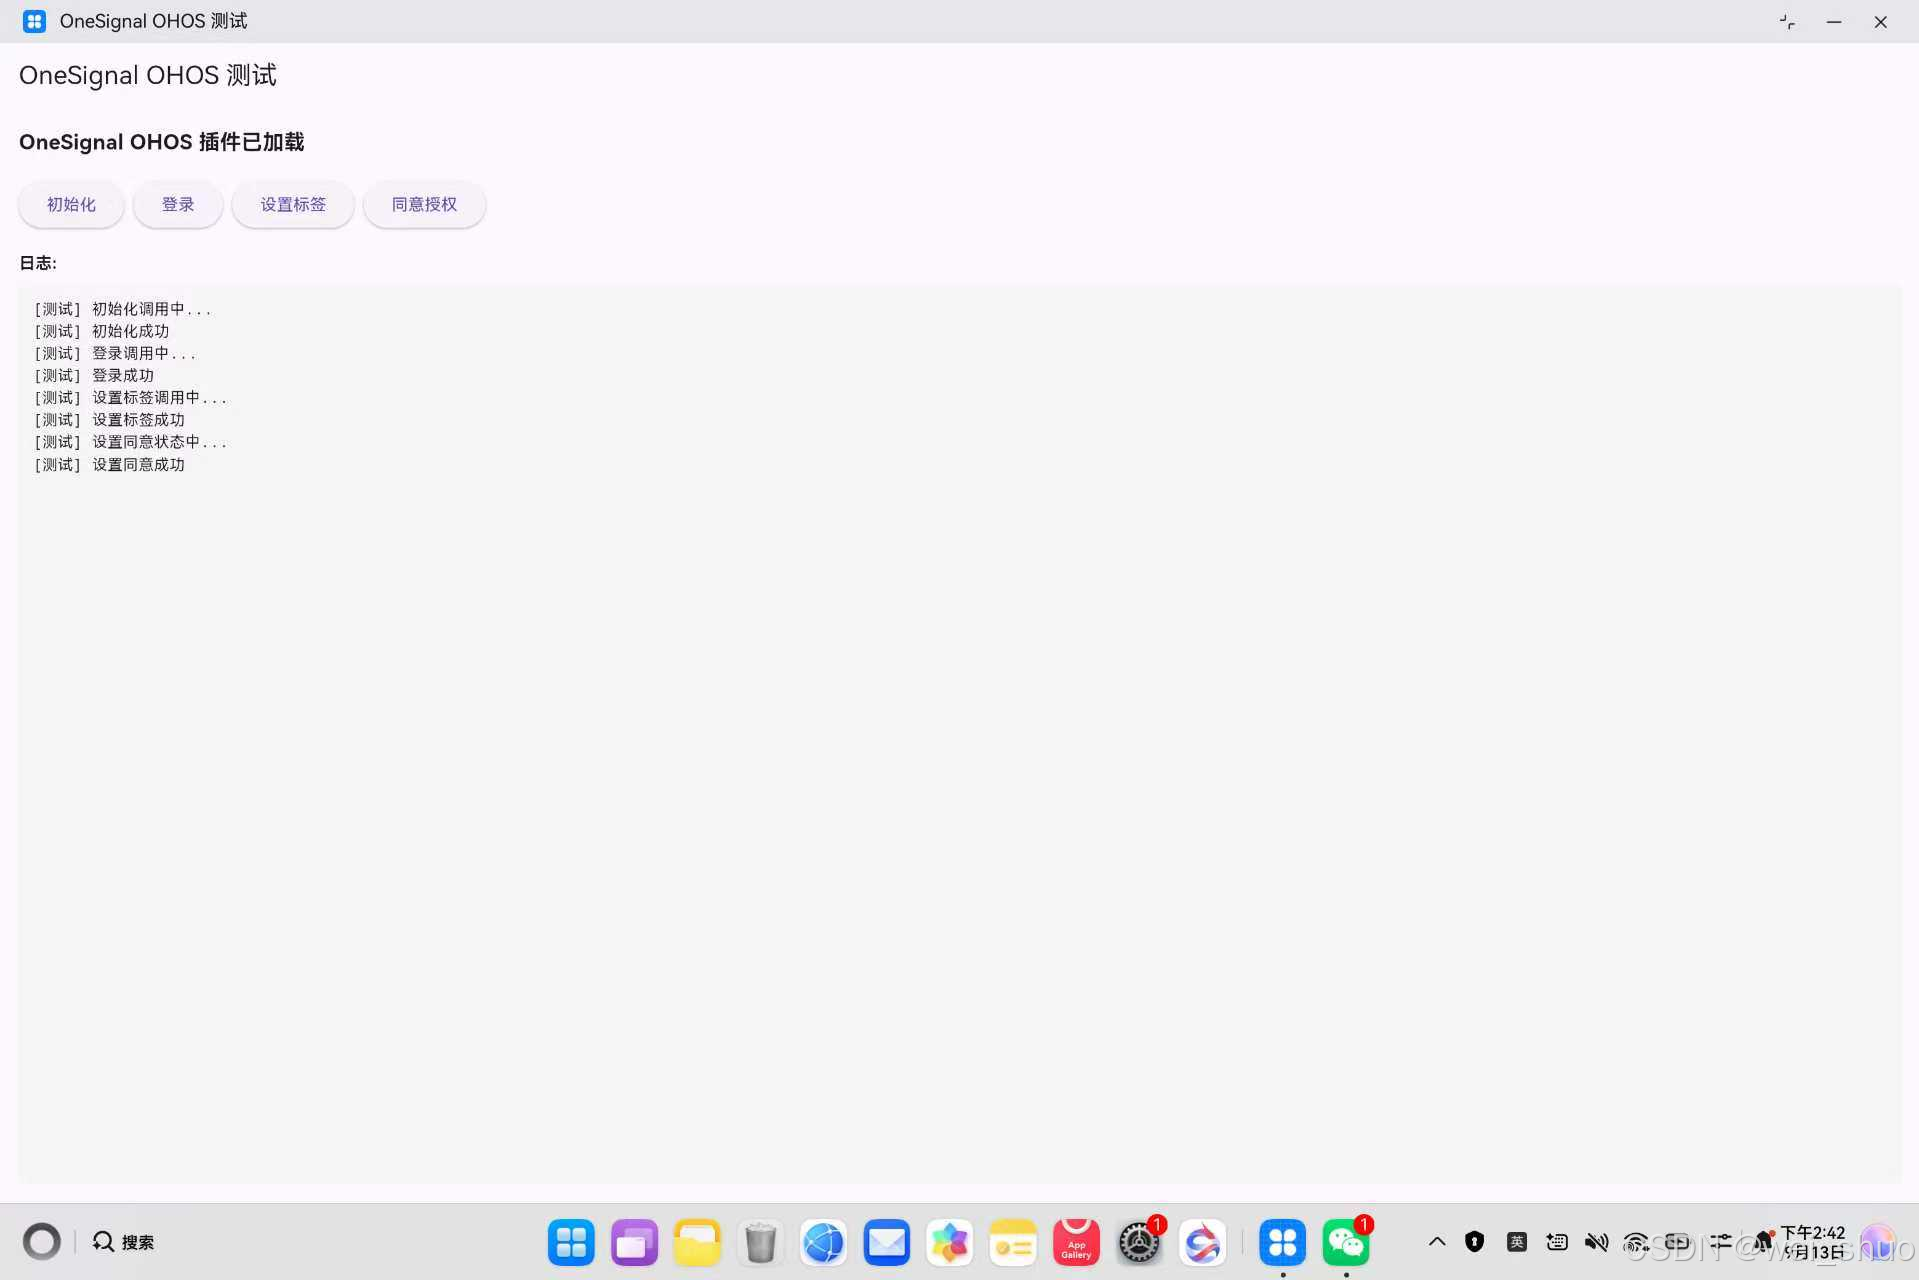Toggle the 英 input method indicator
The image size is (1919, 1280).
(1516, 1242)
